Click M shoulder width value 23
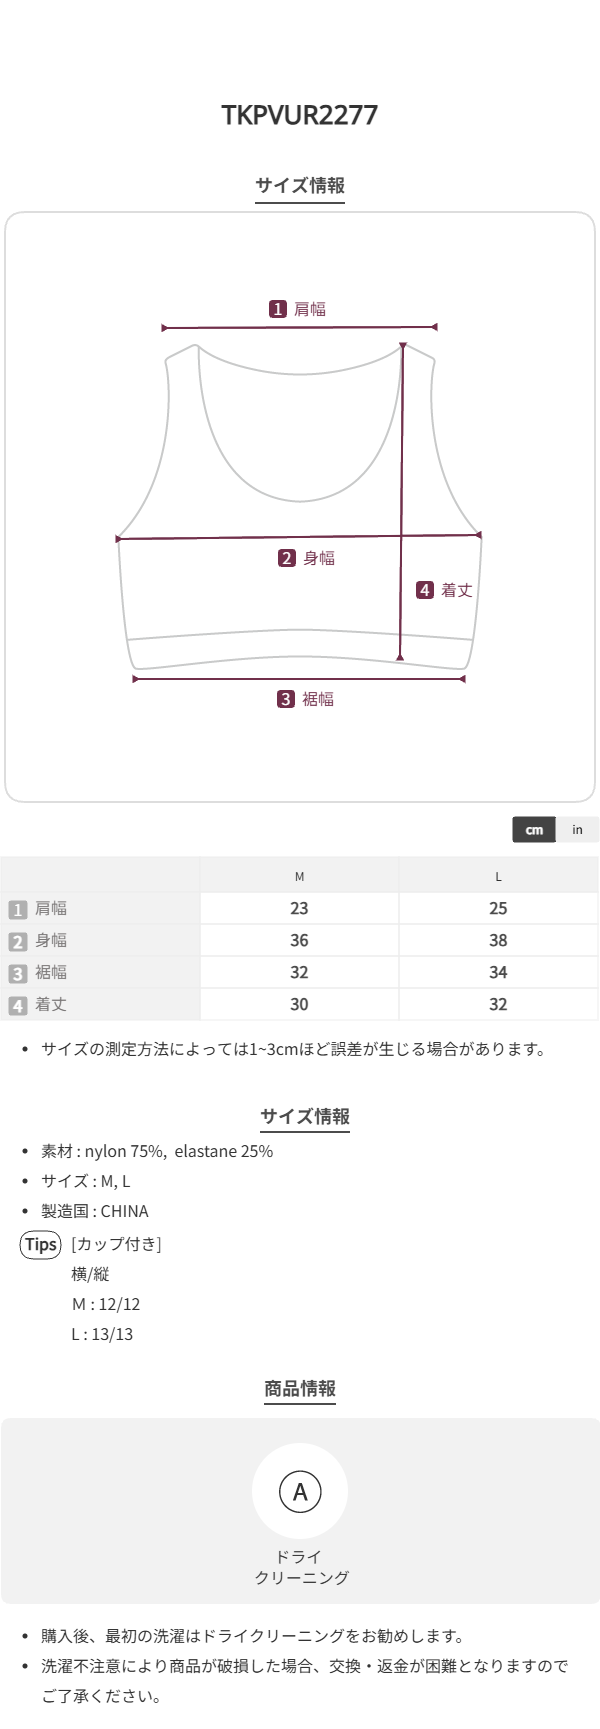Viewport: 600px width, 1729px height. tap(299, 909)
